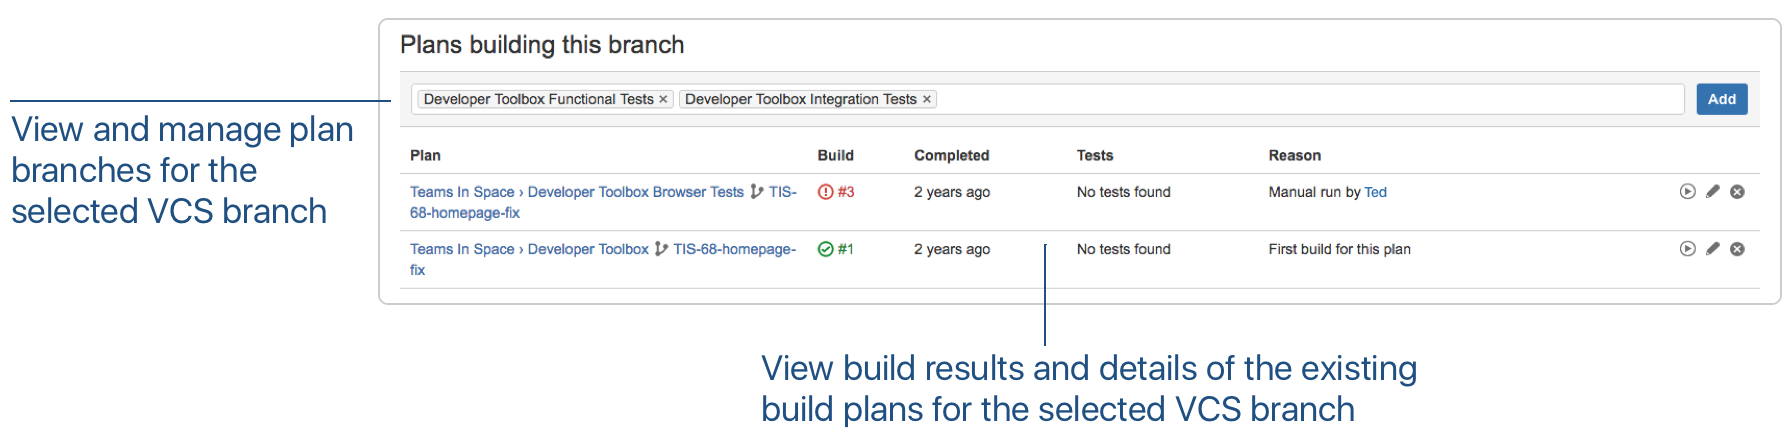The image size is (1791, 443).
Task: Open Ted's user profile link
Action: coord(1376,192)
